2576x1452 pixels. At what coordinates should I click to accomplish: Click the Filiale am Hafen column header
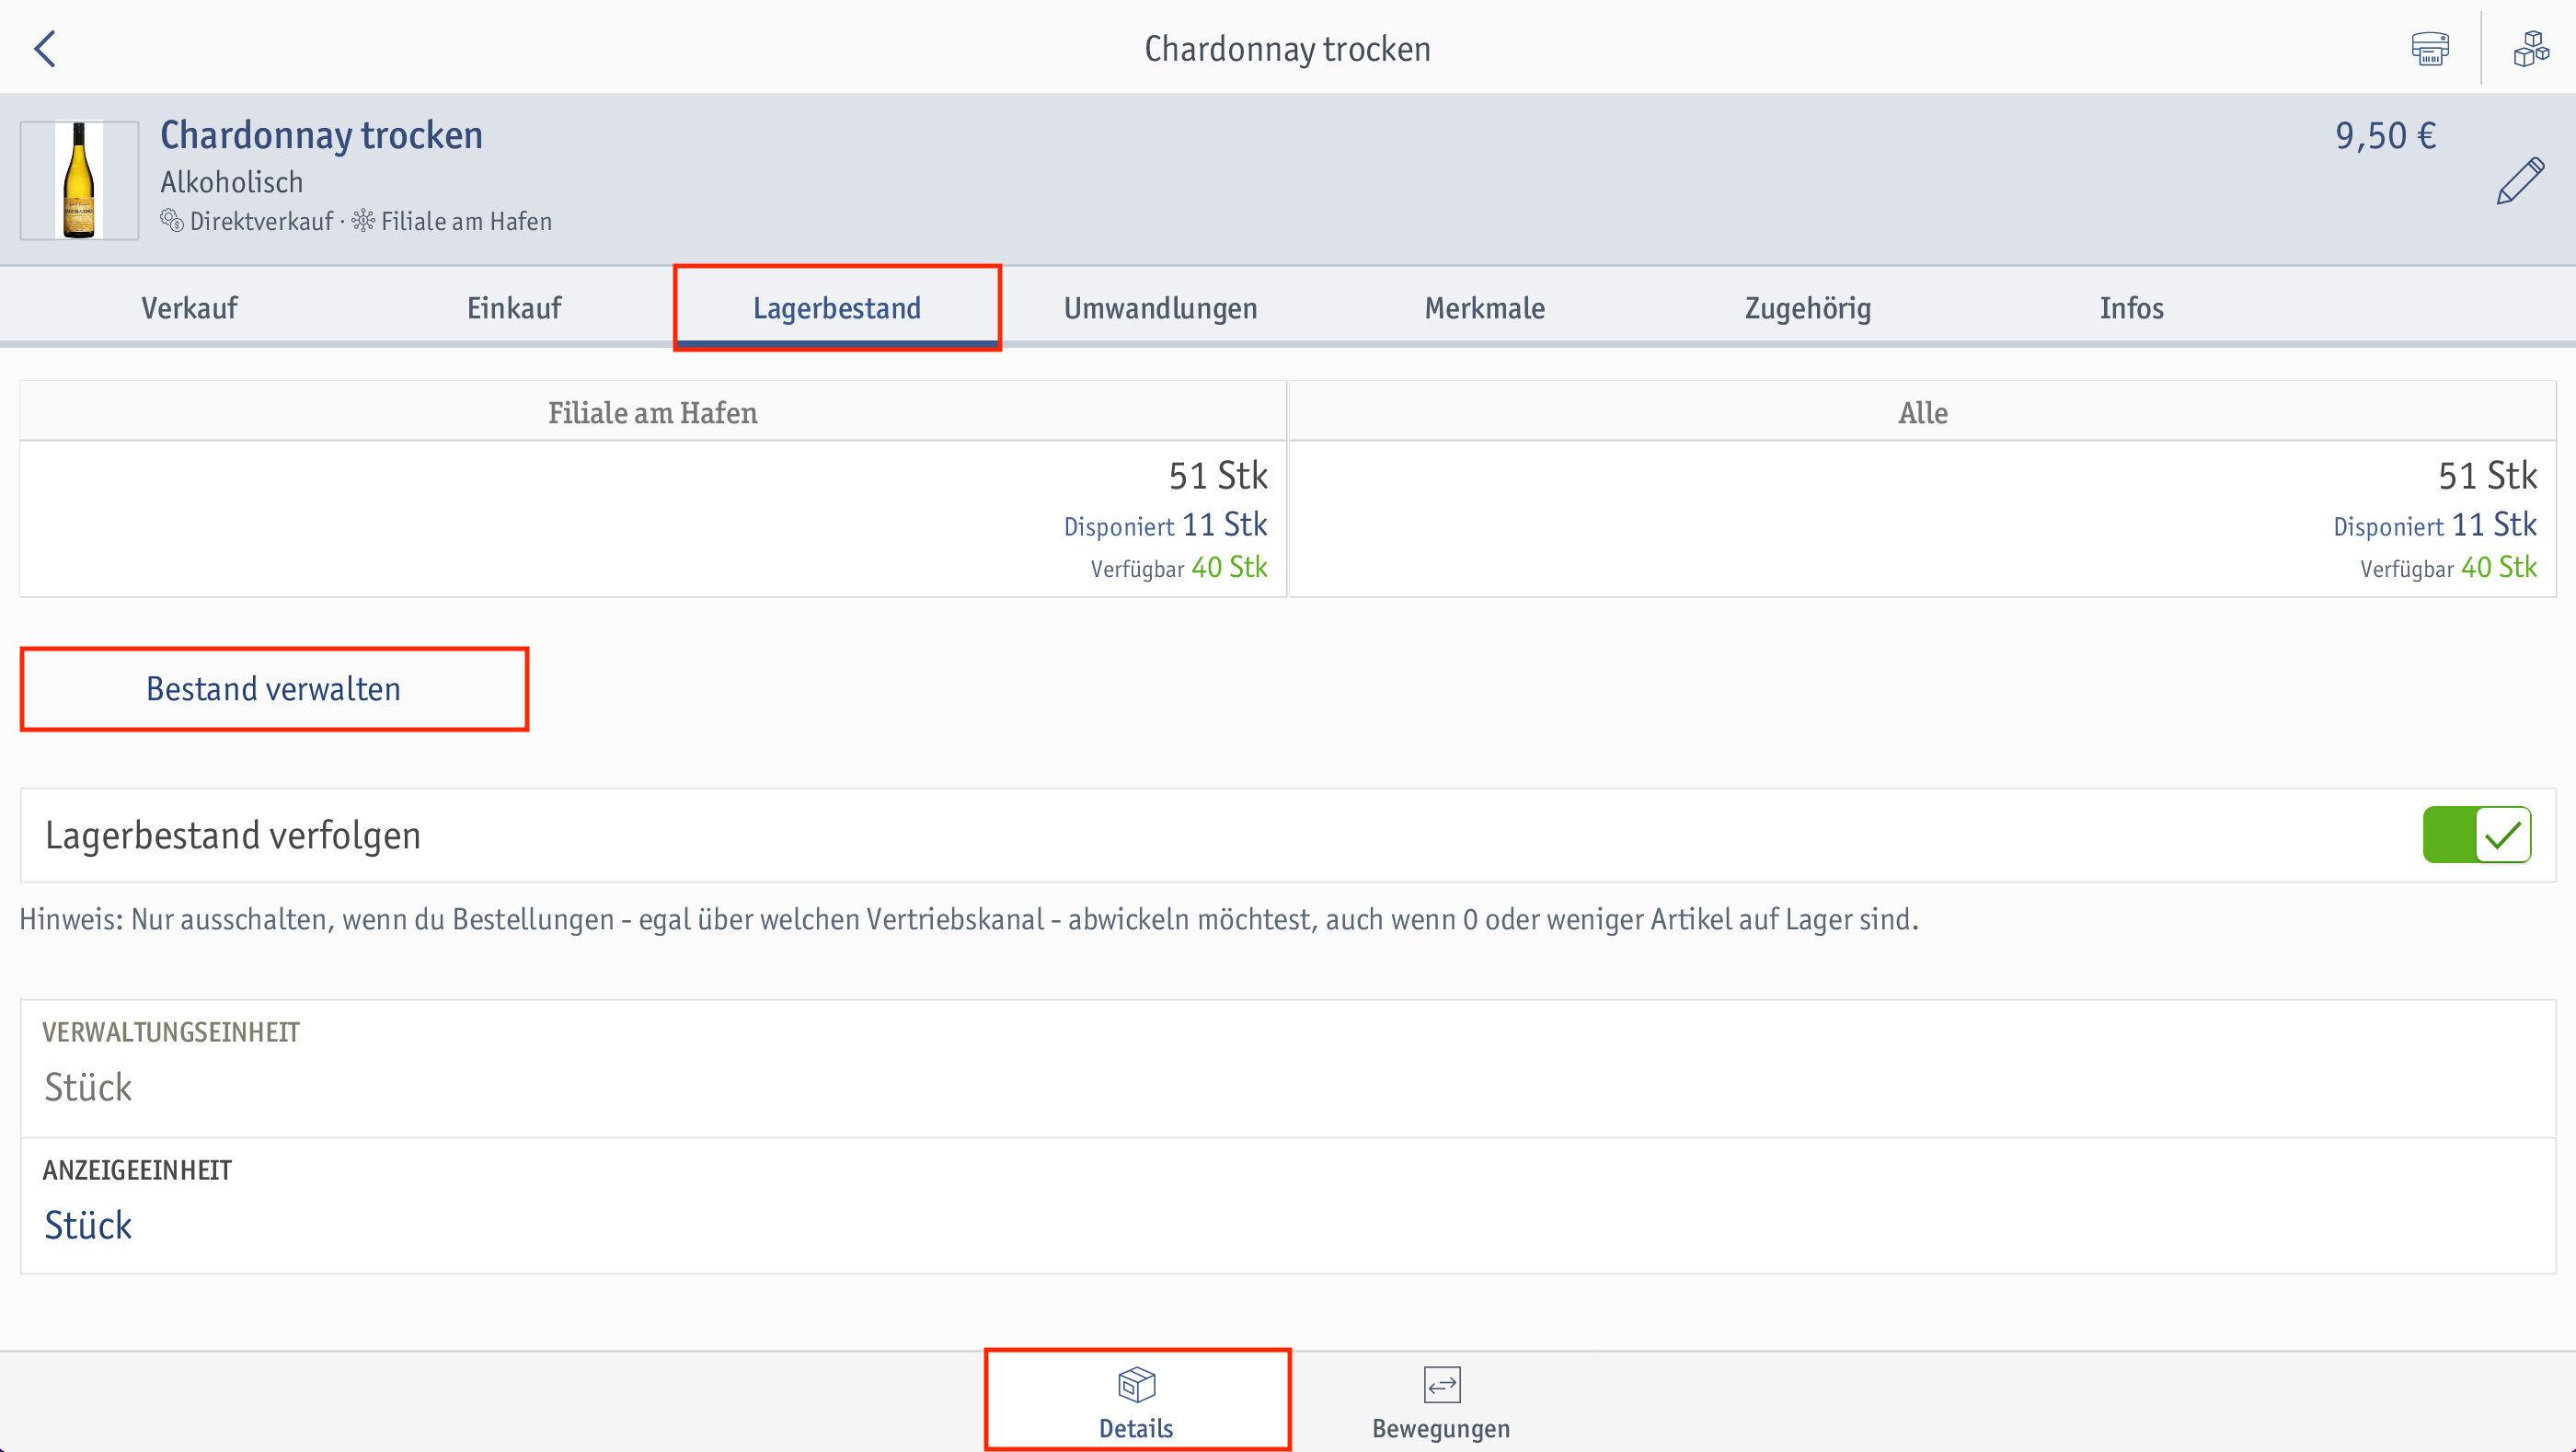click(652, 412)
